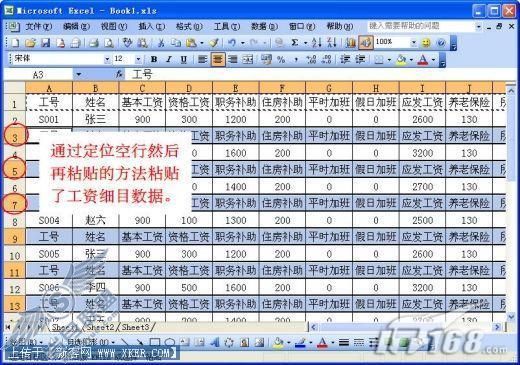
Task: Open the 格式 (Format) menu
Action: tap(189, 26)
